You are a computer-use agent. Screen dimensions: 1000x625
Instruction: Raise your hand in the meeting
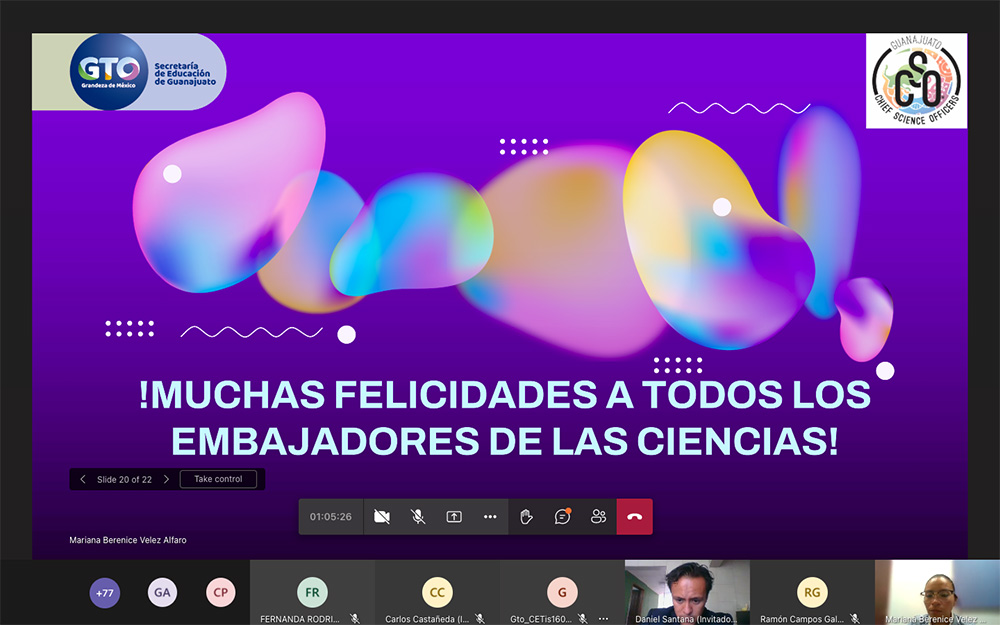[527, 517]
